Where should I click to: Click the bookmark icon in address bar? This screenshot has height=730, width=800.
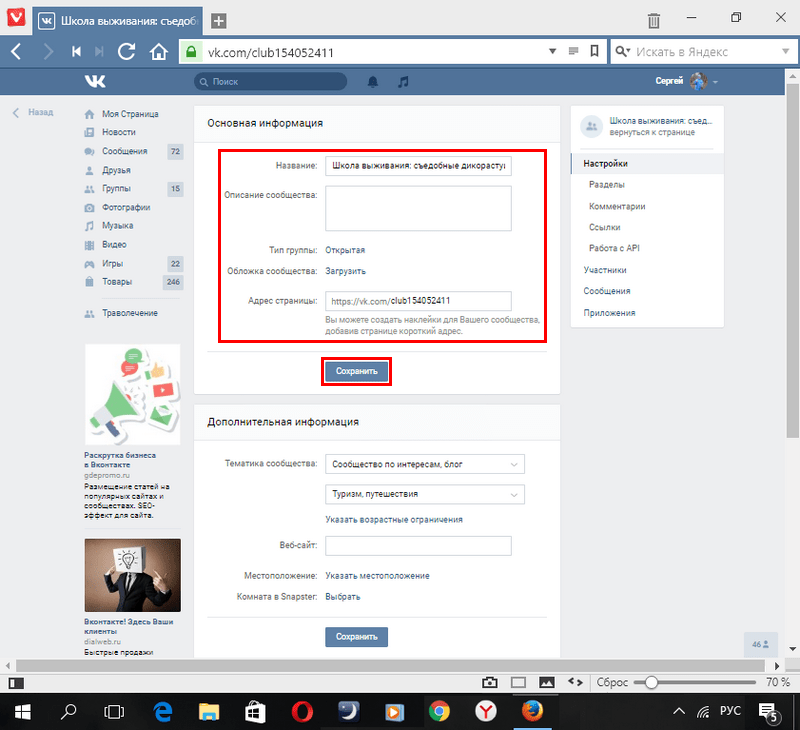[x=594, y=52]
